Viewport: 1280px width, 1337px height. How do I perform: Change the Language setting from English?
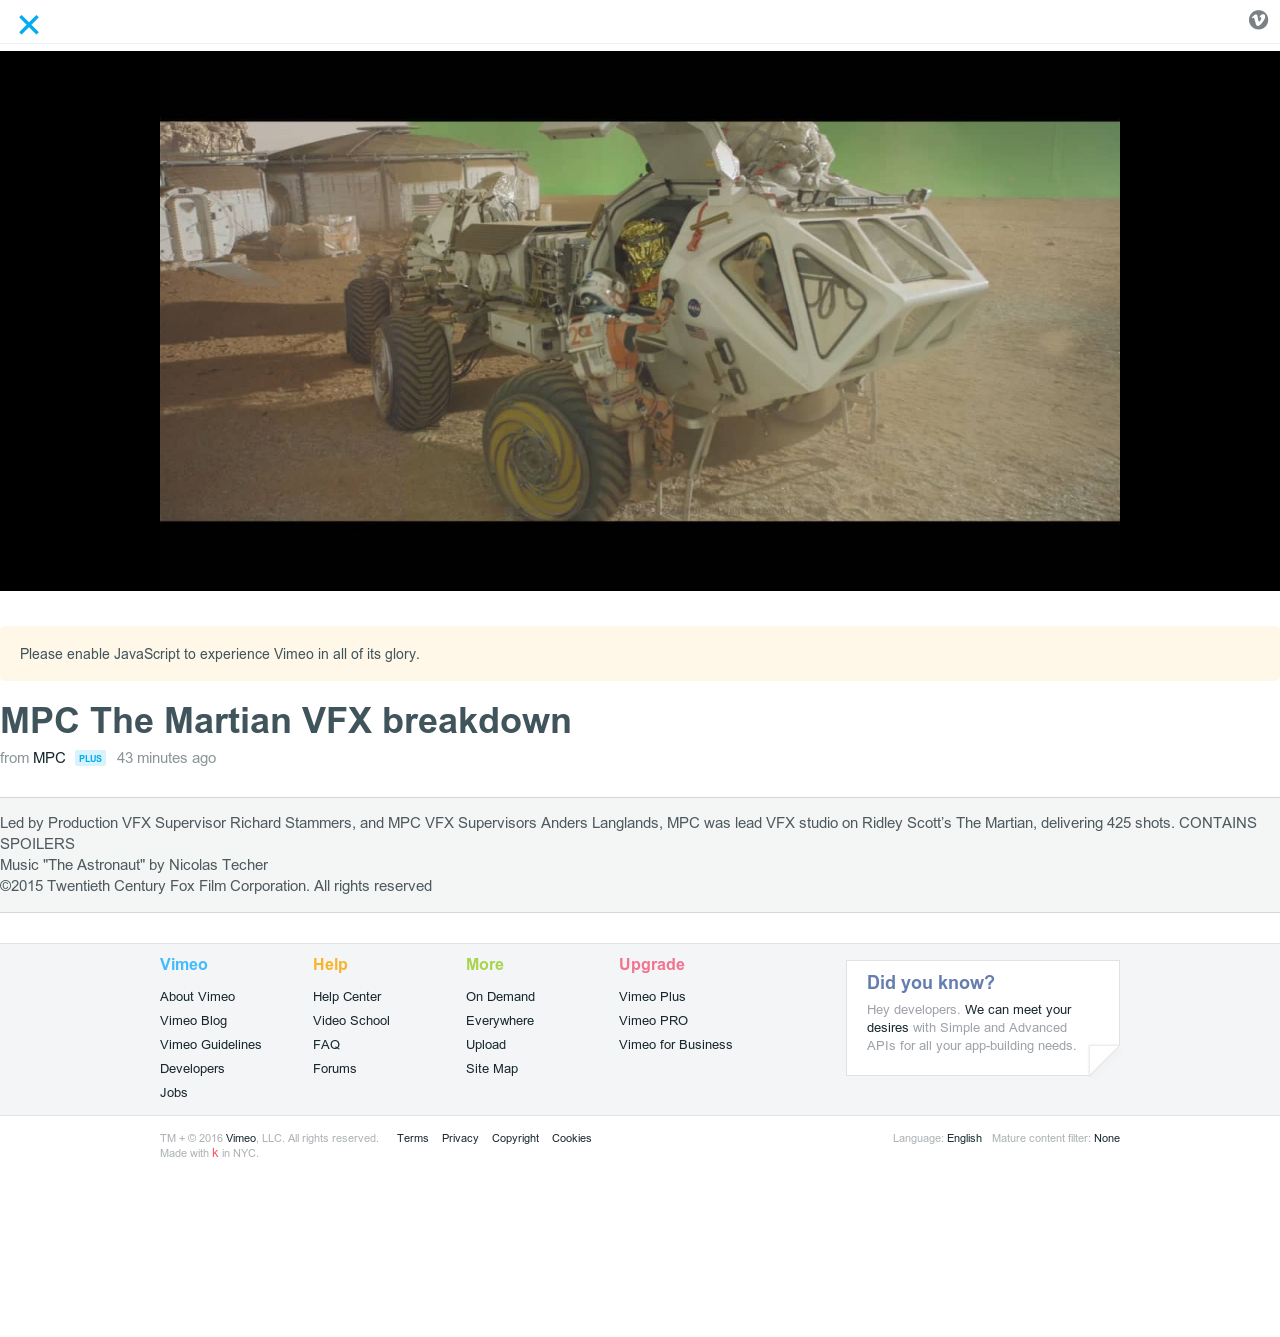tap(964, 1138)
